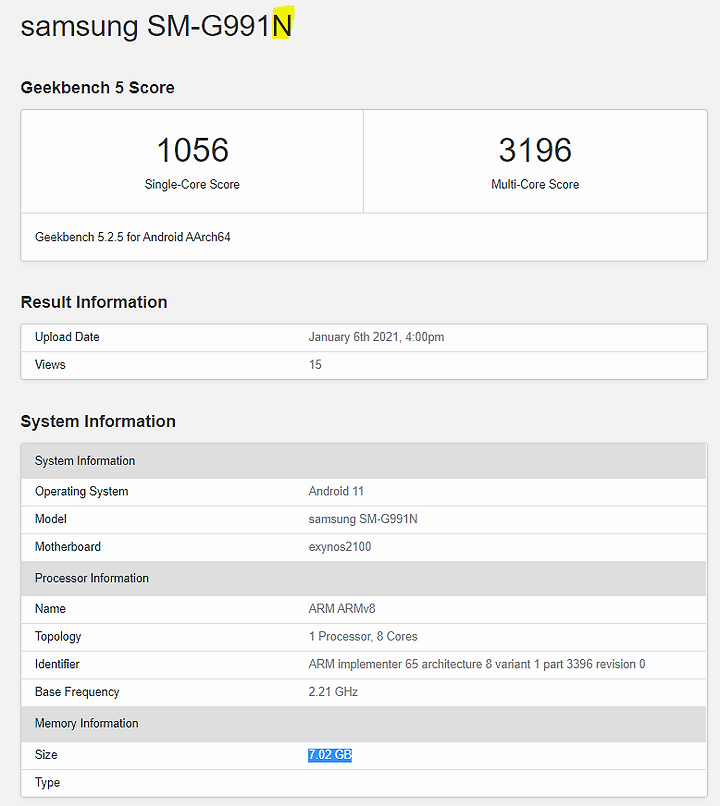Click the Identifier label
Screen dimensions: 720x806
[57, 664]
